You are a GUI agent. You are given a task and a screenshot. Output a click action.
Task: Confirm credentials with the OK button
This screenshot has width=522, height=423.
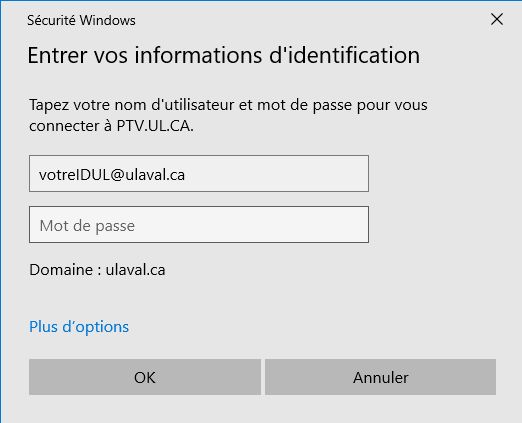tap(145, 377)
